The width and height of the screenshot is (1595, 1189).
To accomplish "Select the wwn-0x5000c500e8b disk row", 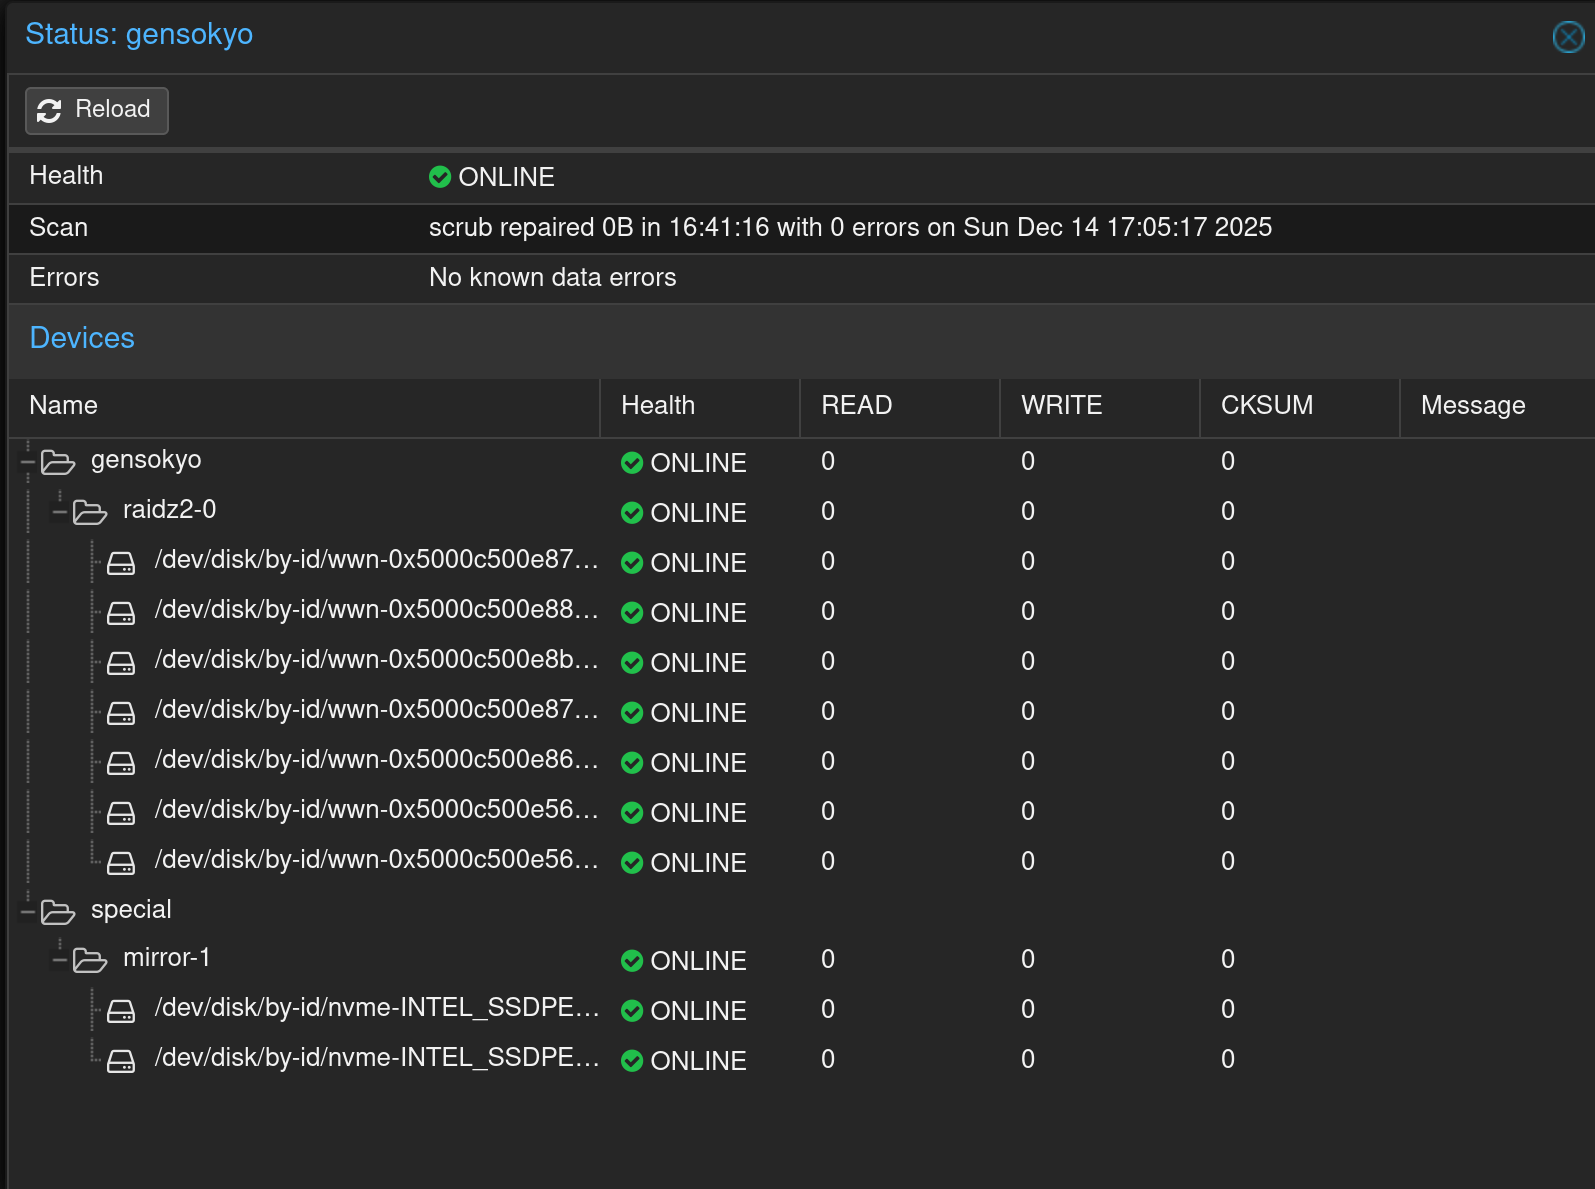I will (802, 662).
